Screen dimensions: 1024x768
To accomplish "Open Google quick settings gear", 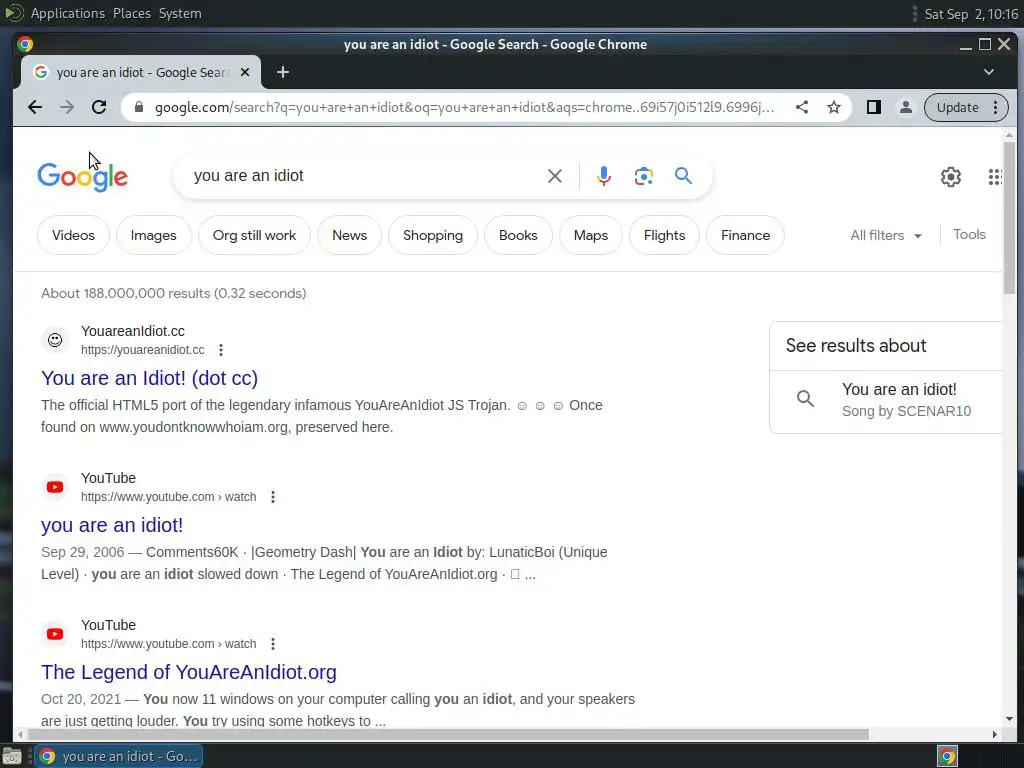I will 951,177.
